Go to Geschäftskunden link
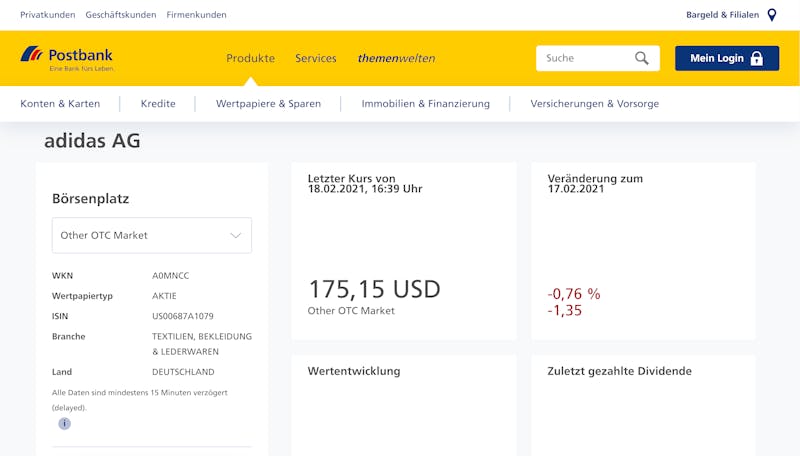Image resolution: width=800 pixels, height=456 pixels. tap(121, 15)
